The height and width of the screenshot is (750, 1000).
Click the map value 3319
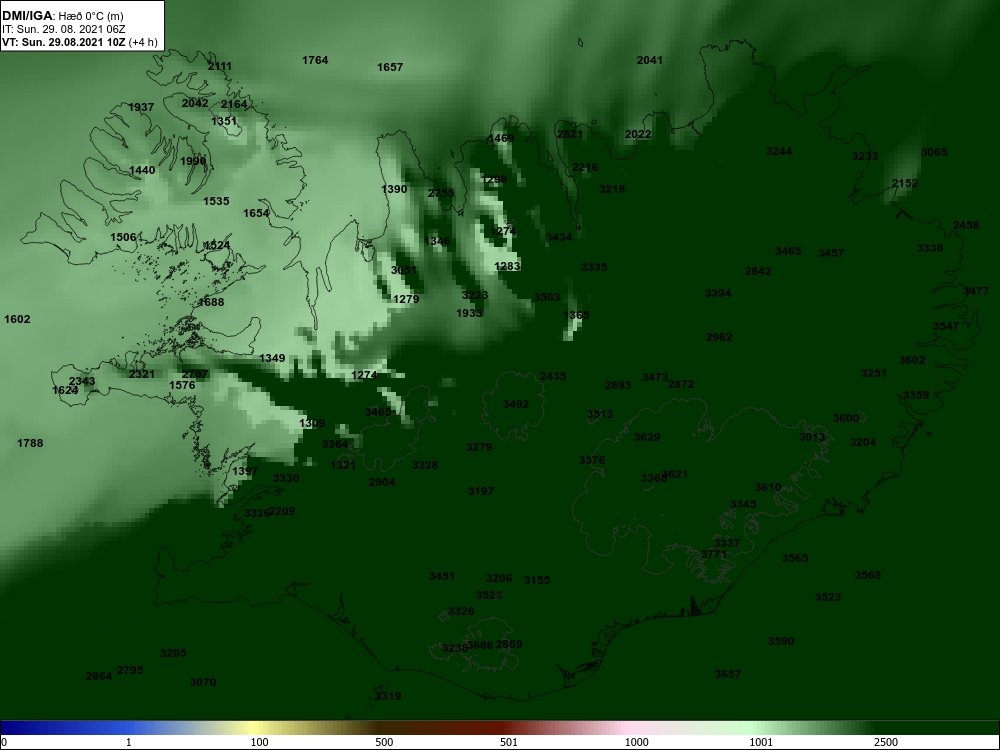click(x=388, y=696)
